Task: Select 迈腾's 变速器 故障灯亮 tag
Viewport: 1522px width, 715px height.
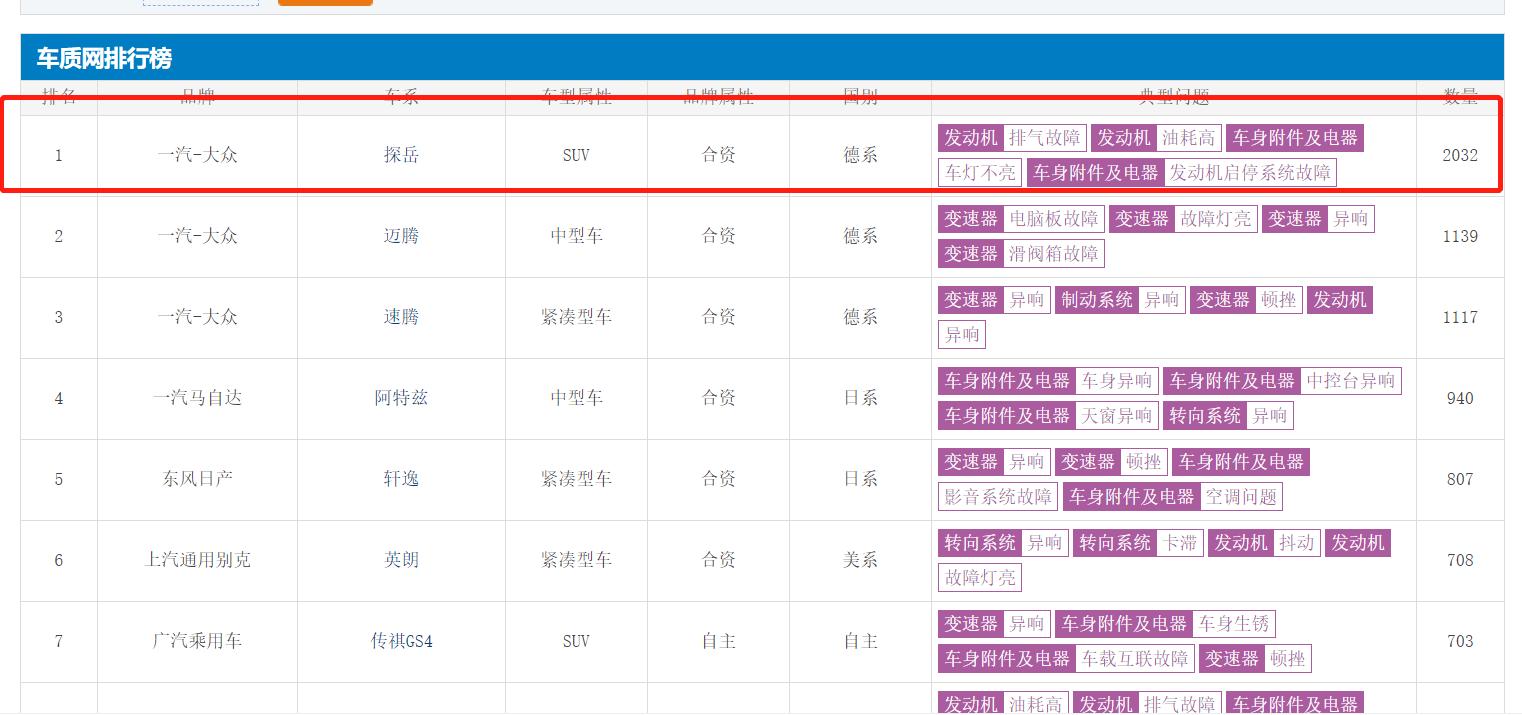Action: click(1183, 219)
